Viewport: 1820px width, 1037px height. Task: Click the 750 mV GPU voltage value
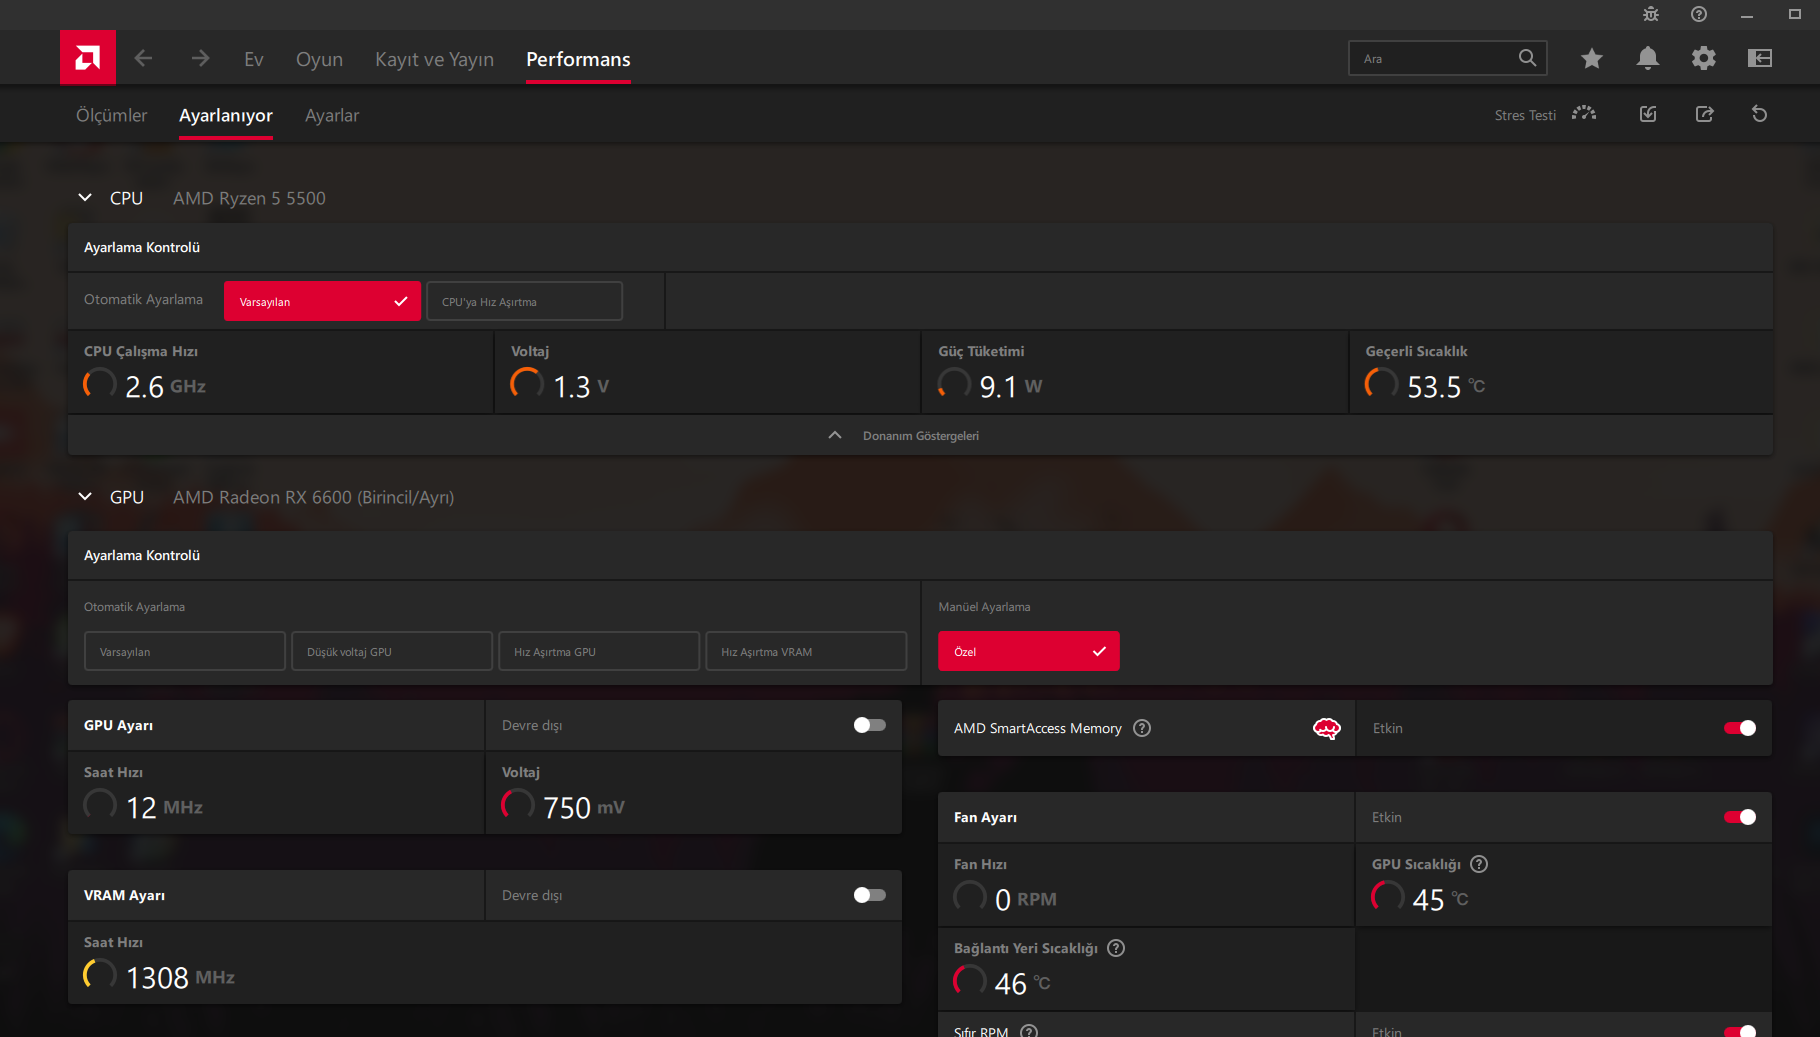tap(584, 808)
